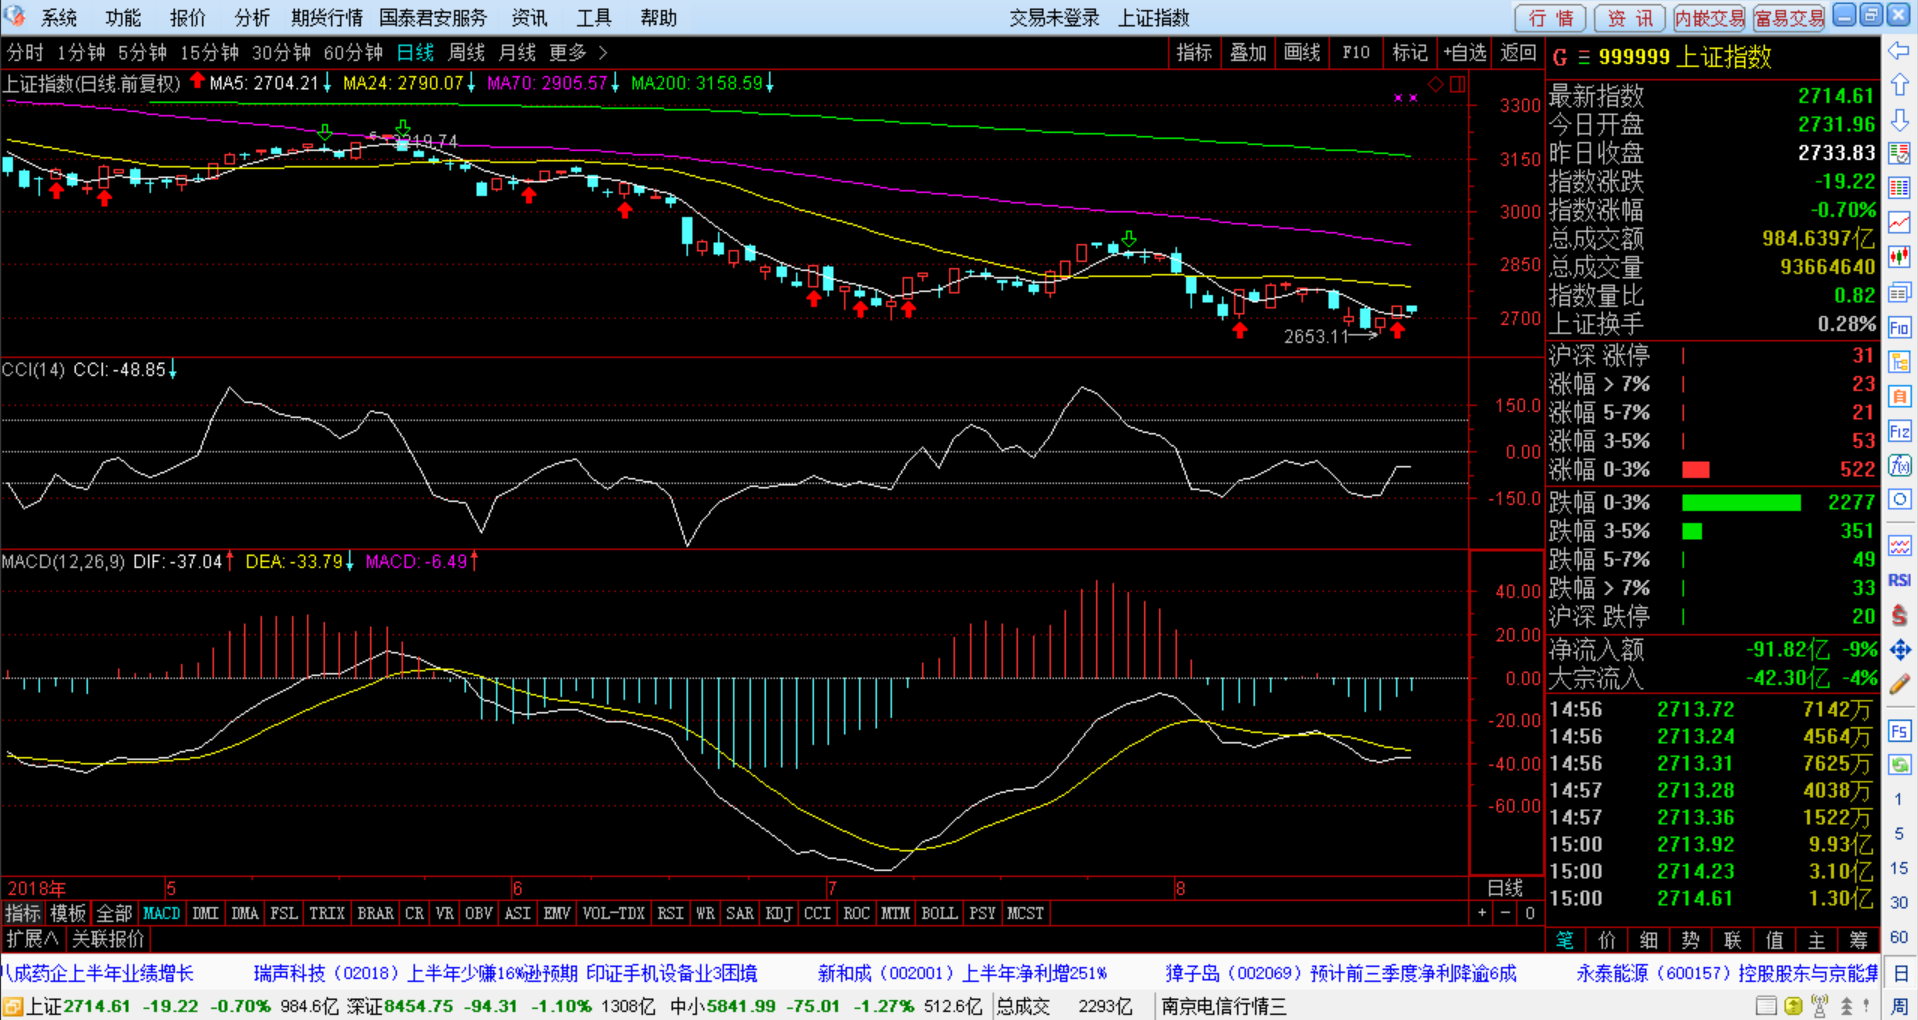This screenshot has width=1918, height=1020.
Task: Open the F10 info icon in sidebar
Action: 1899,327
